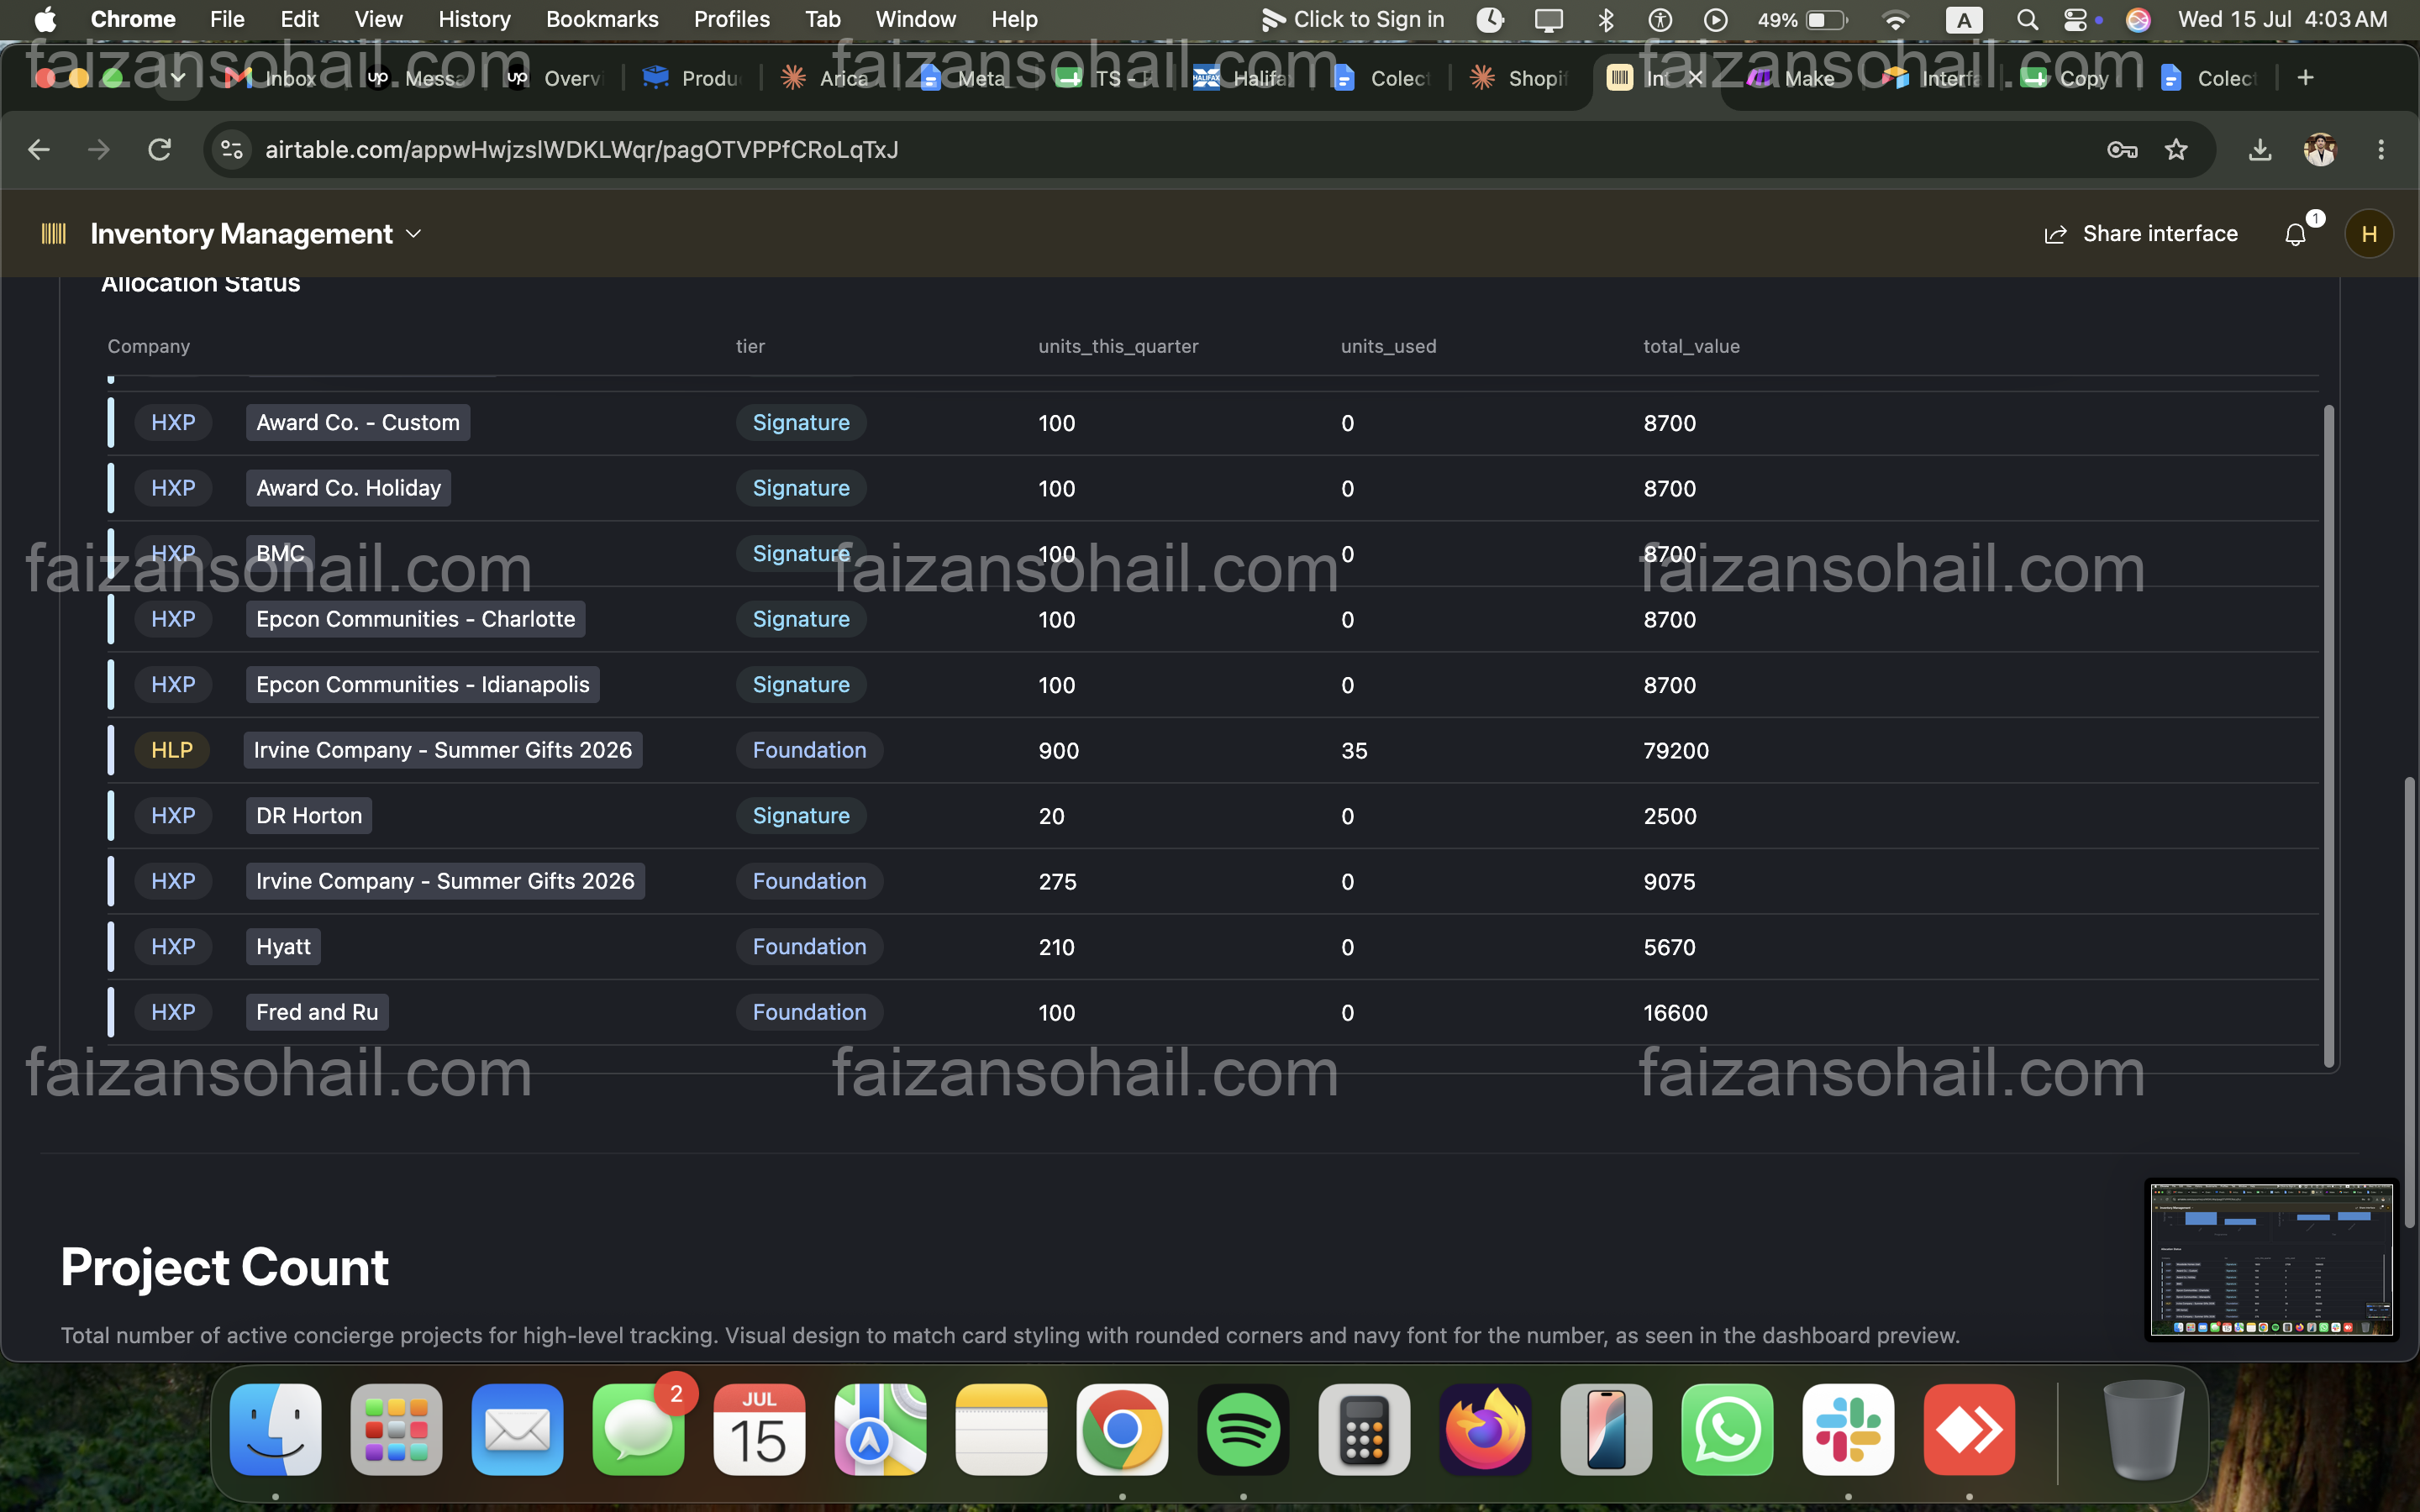The image size is (2420, 1512).
Task: Click the Signature tier in DR Horton row
Action: [801, 815]
